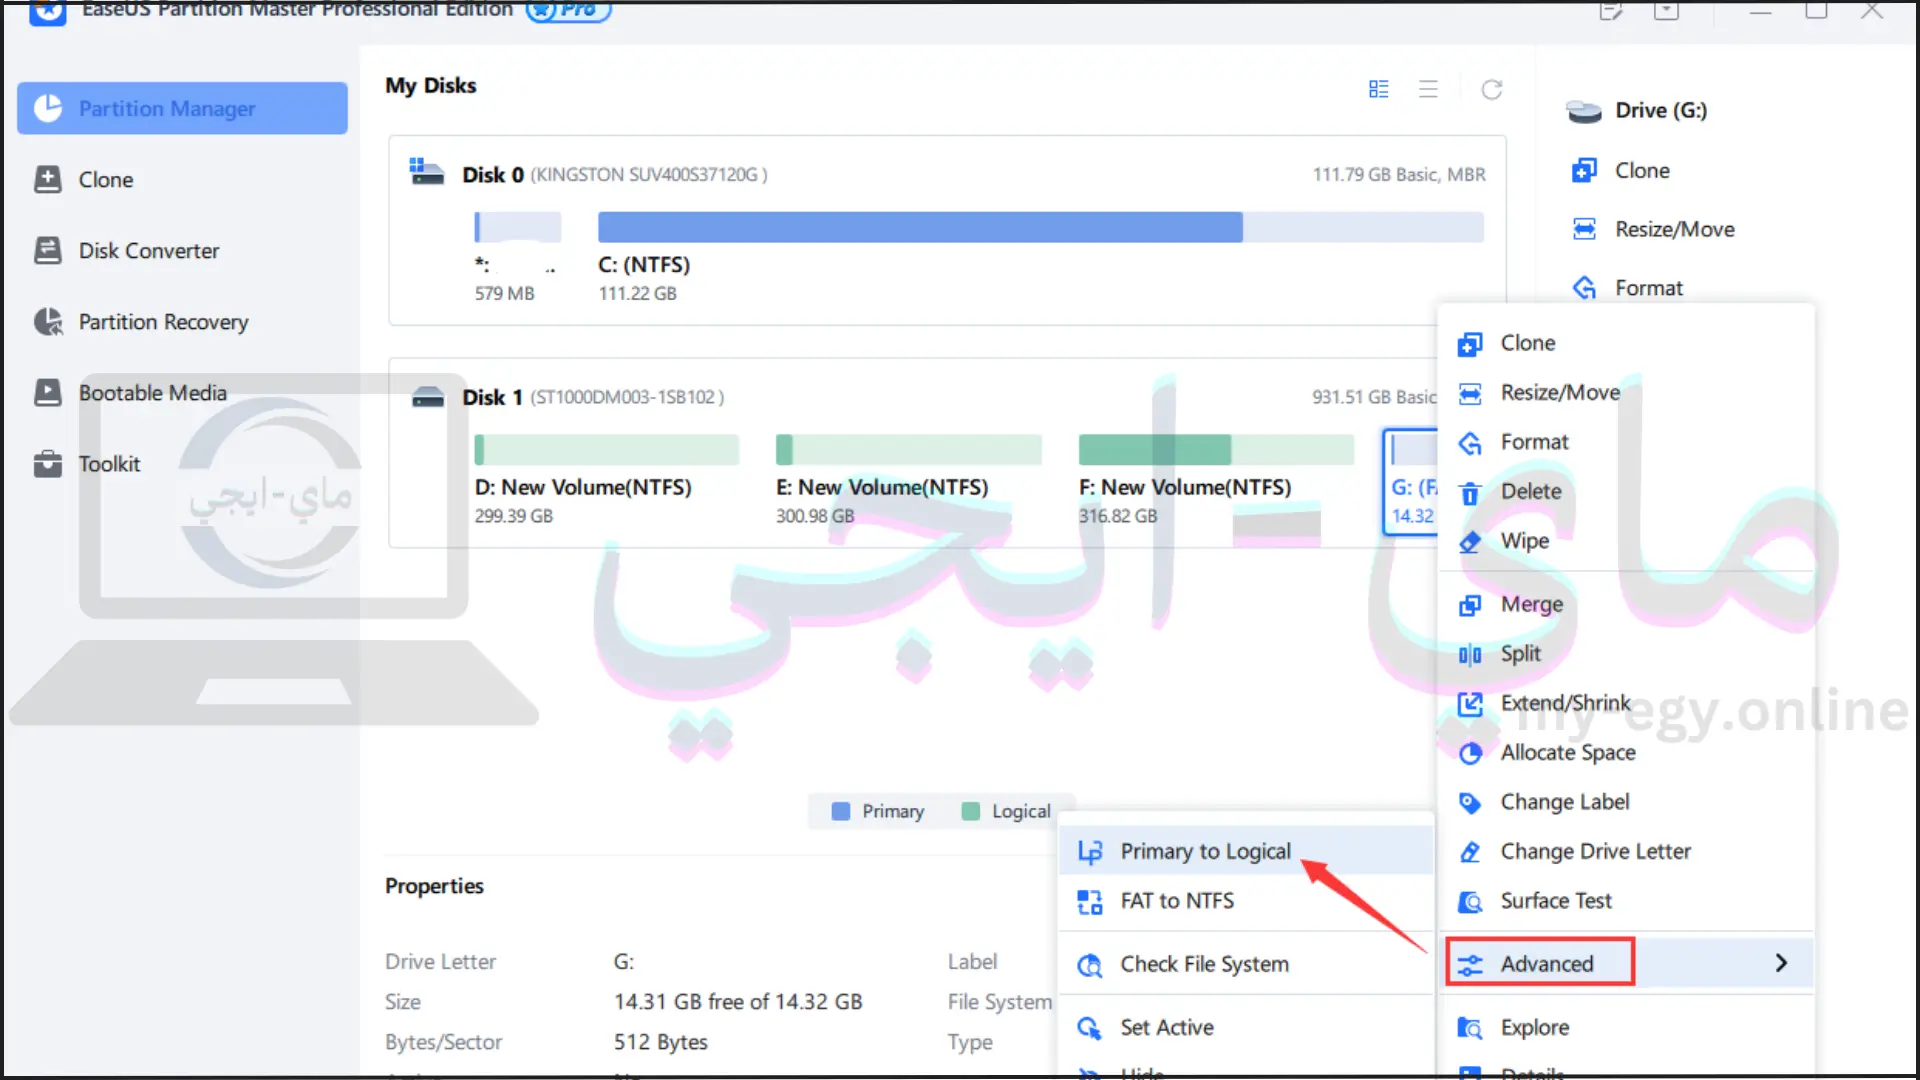
Task: Click the Set Active icon
Action: click(x=1090, y=1028)
